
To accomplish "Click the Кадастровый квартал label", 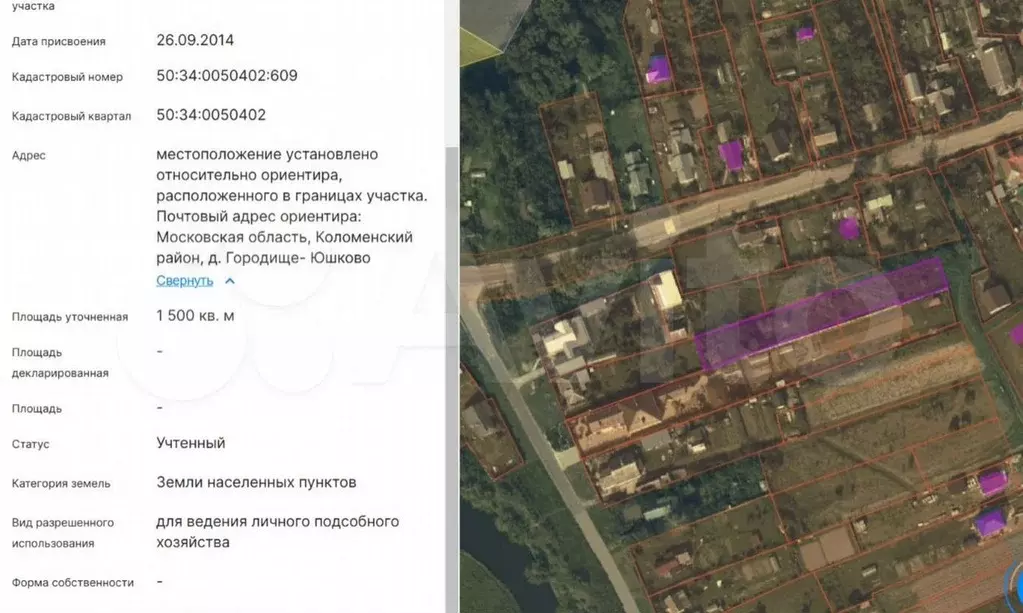I will coord(72,116).
